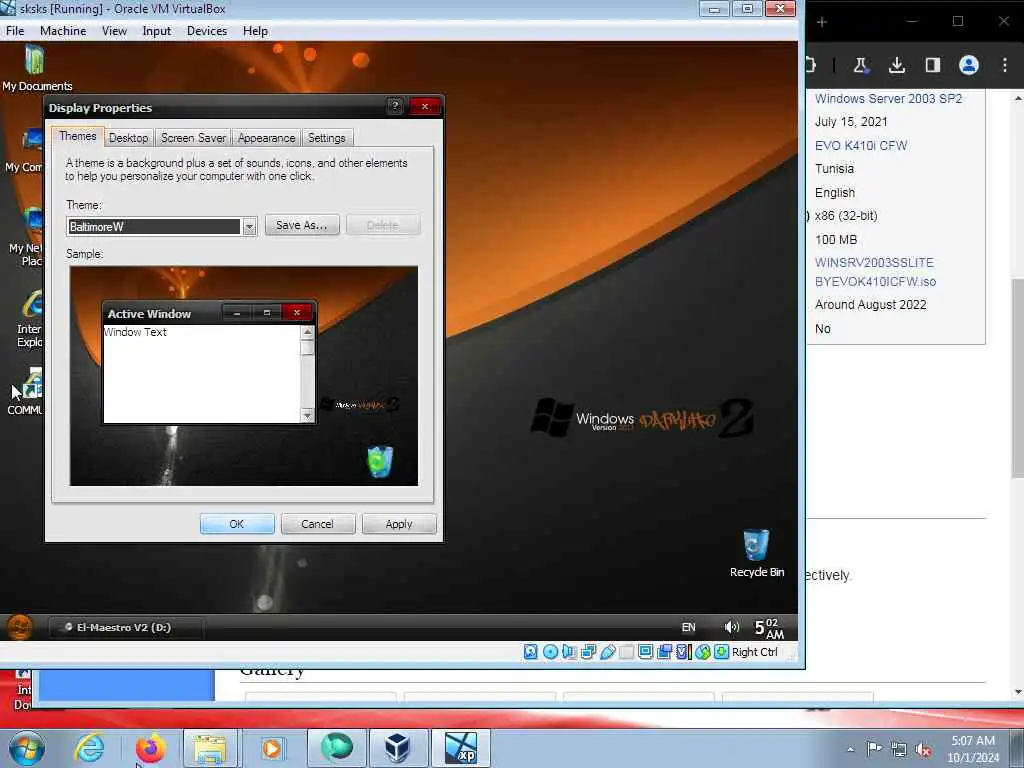Click the network adapter indicator in VirtualBox status bar
This screenshot has height=768, width=1024.
point(588,651)
